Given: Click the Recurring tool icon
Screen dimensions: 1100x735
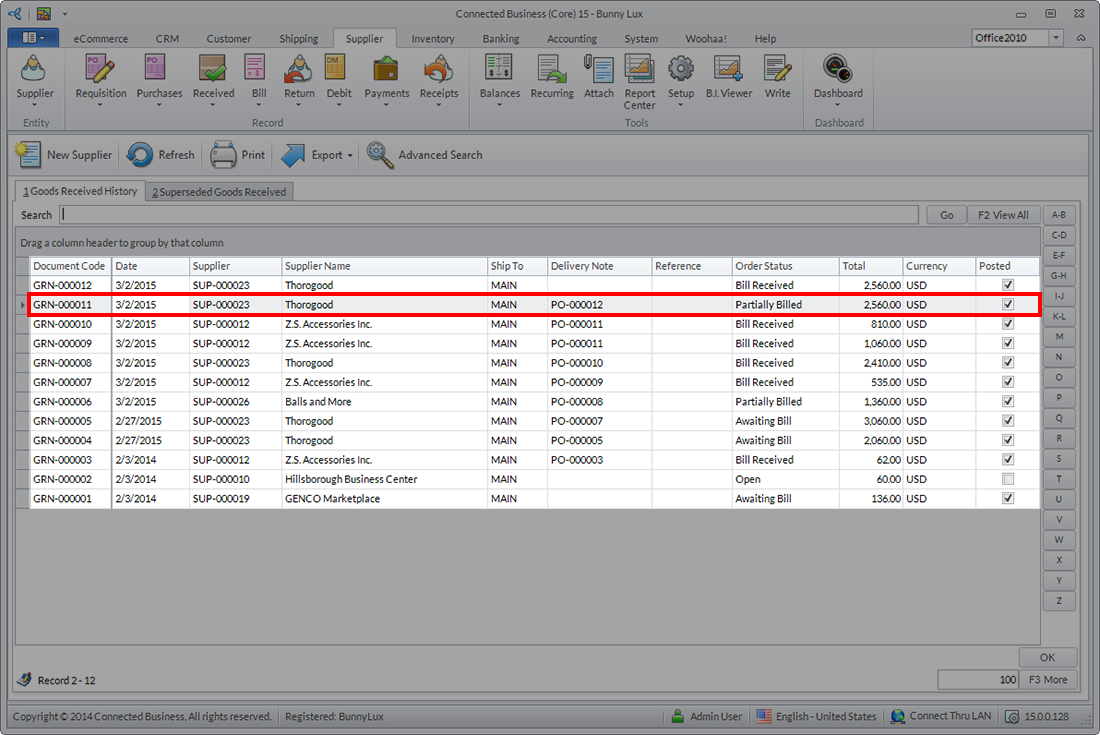Looking at the screenshot, I should 551,69.
